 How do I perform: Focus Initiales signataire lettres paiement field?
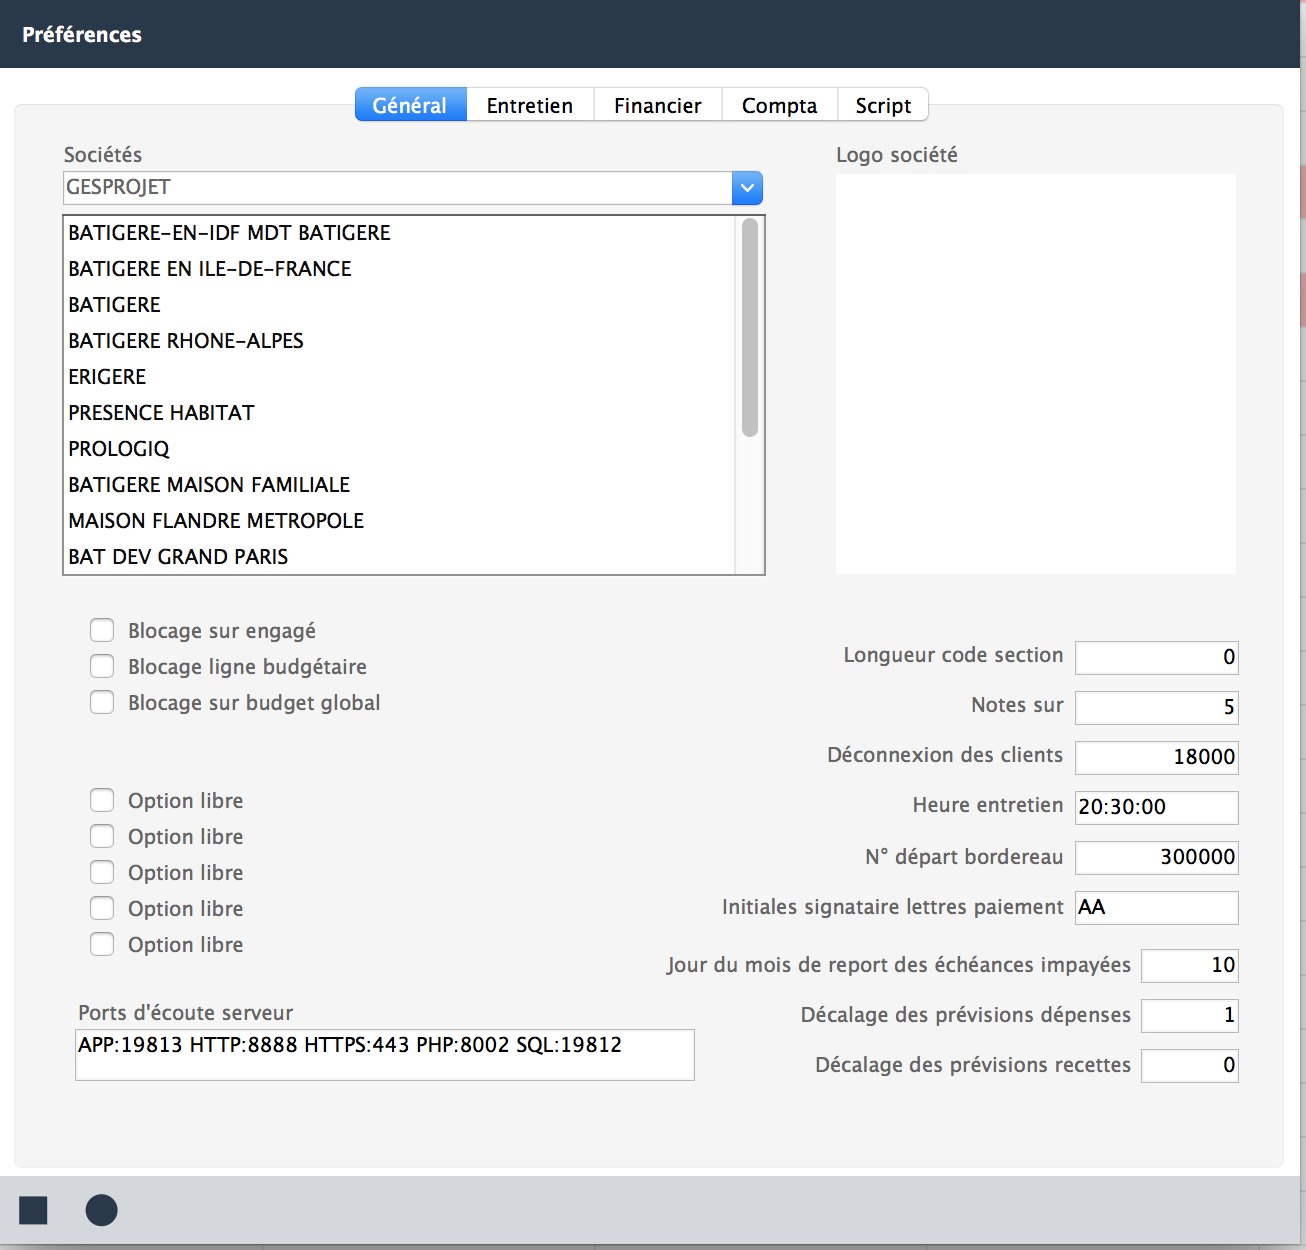1157,907
